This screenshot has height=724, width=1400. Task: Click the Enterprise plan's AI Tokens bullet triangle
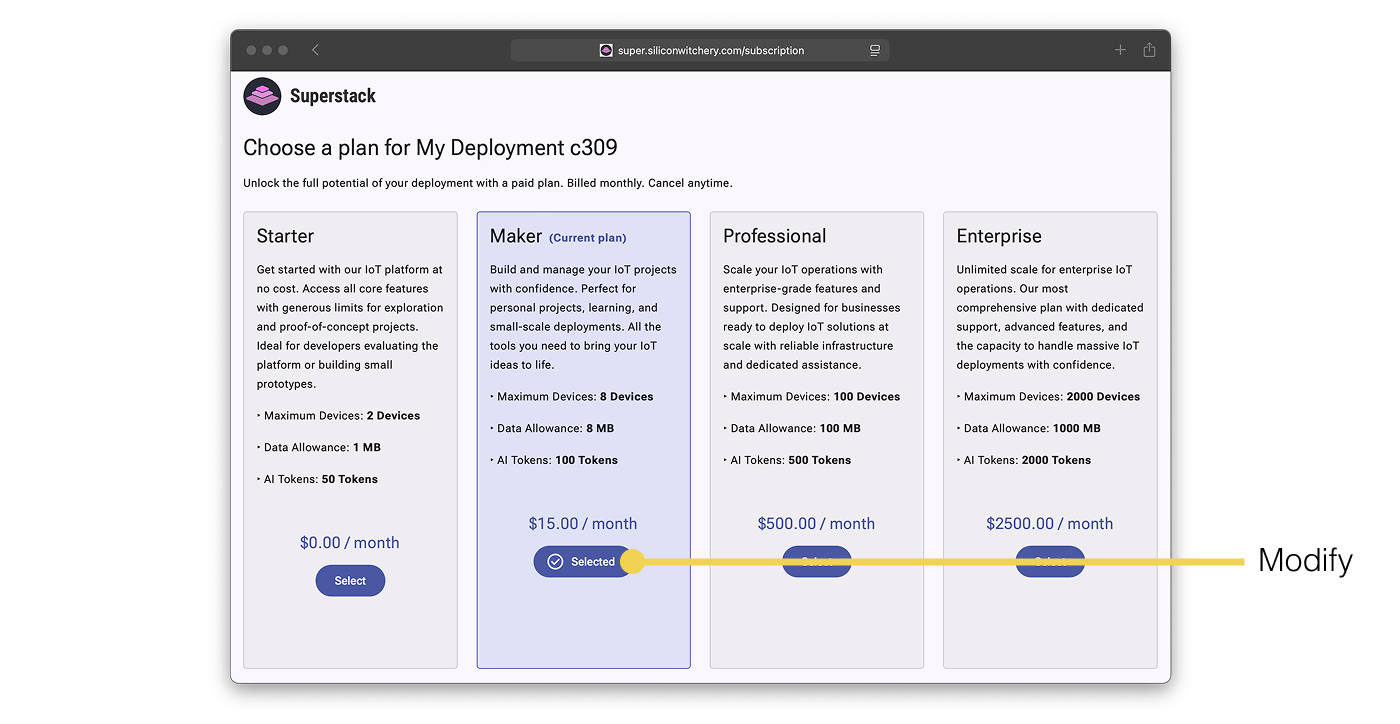click(x=959, y=460)
